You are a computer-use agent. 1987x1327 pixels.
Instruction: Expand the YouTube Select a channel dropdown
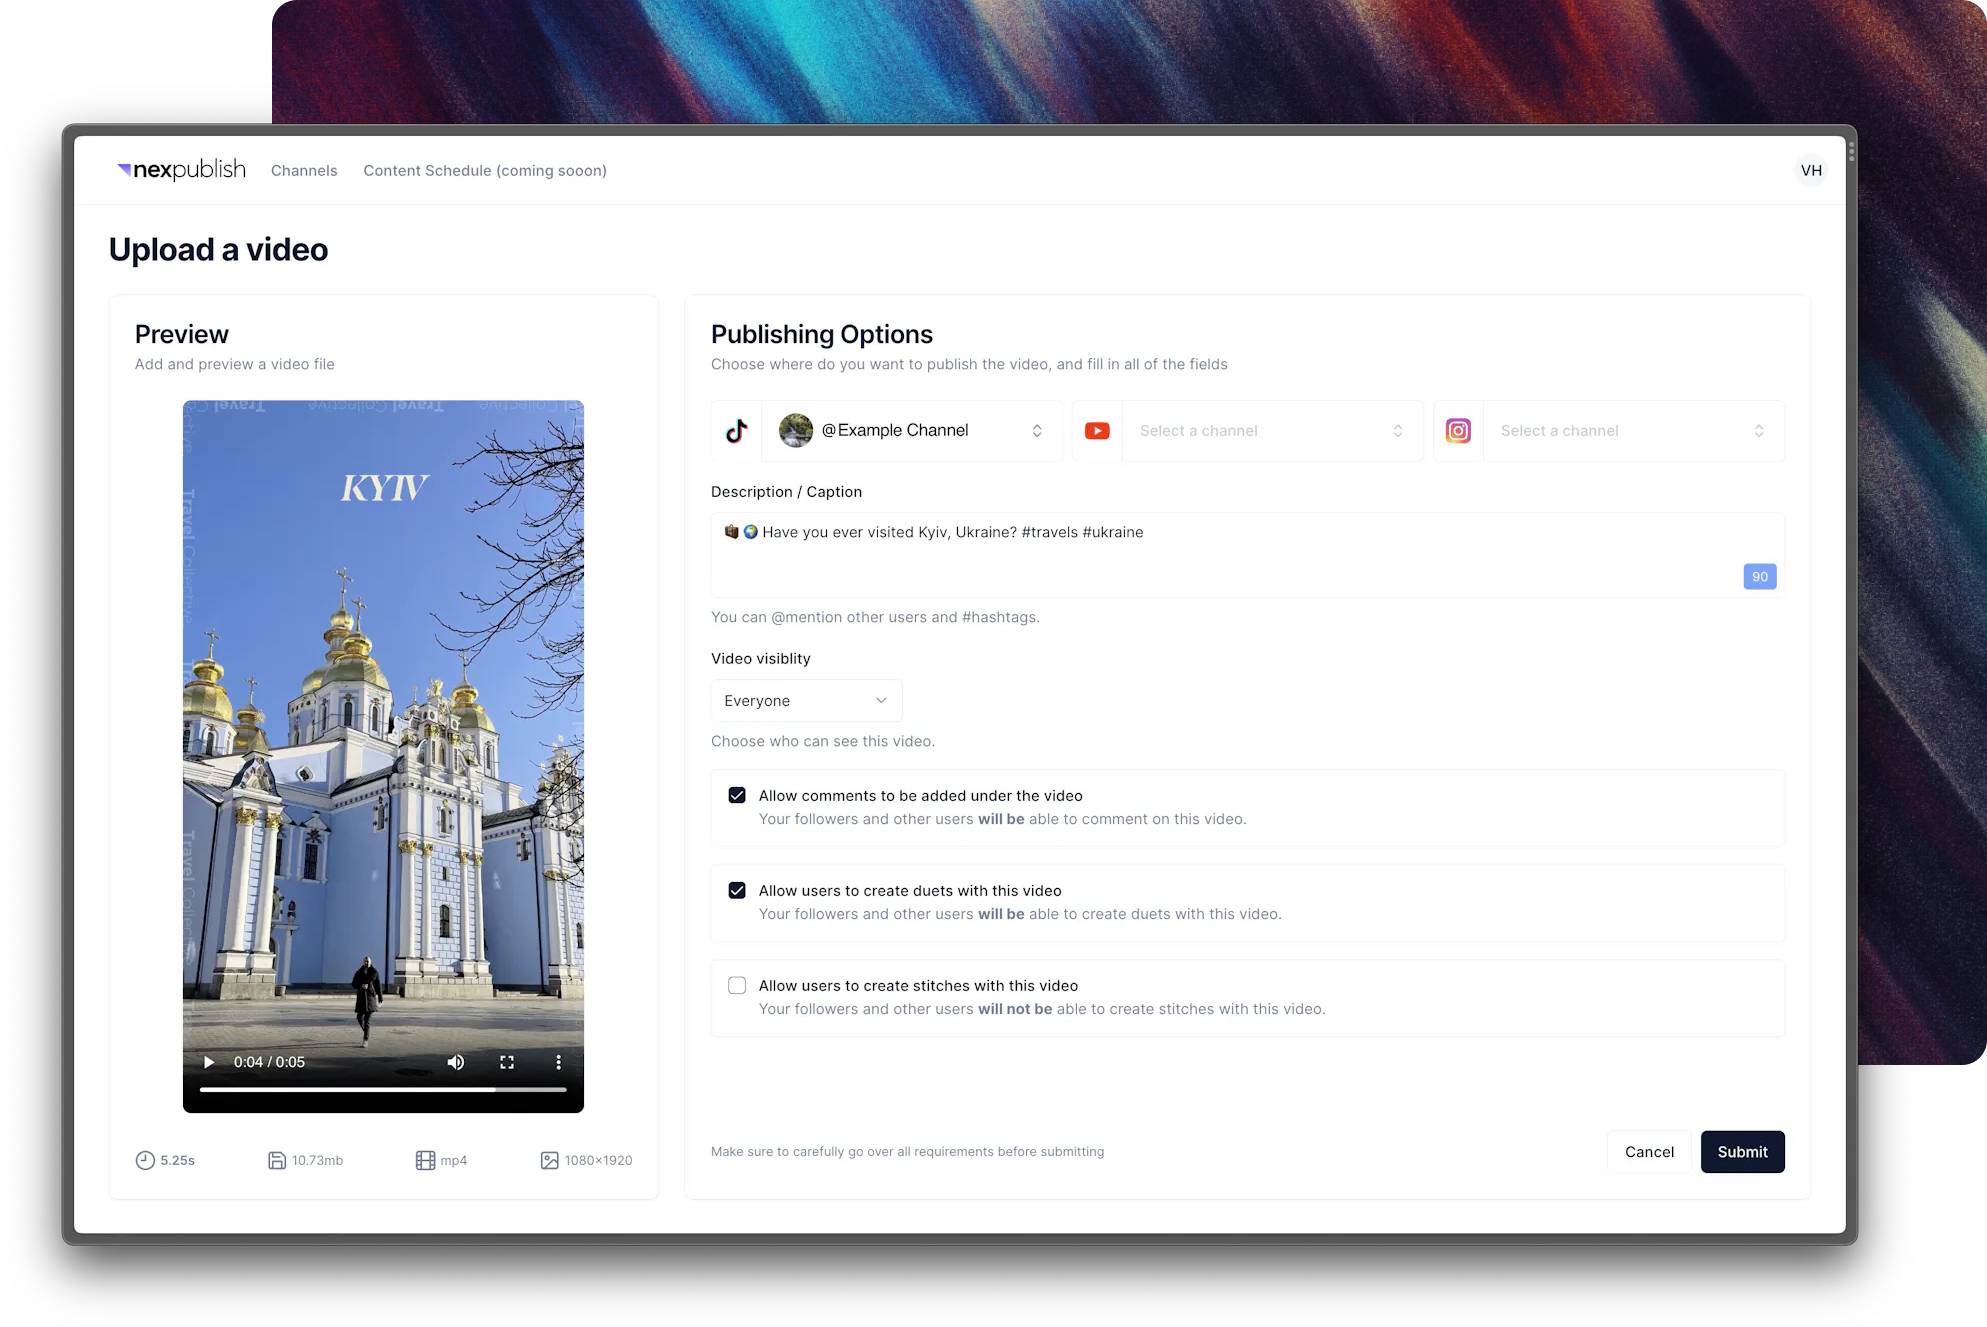click(x=1271, y=431)
